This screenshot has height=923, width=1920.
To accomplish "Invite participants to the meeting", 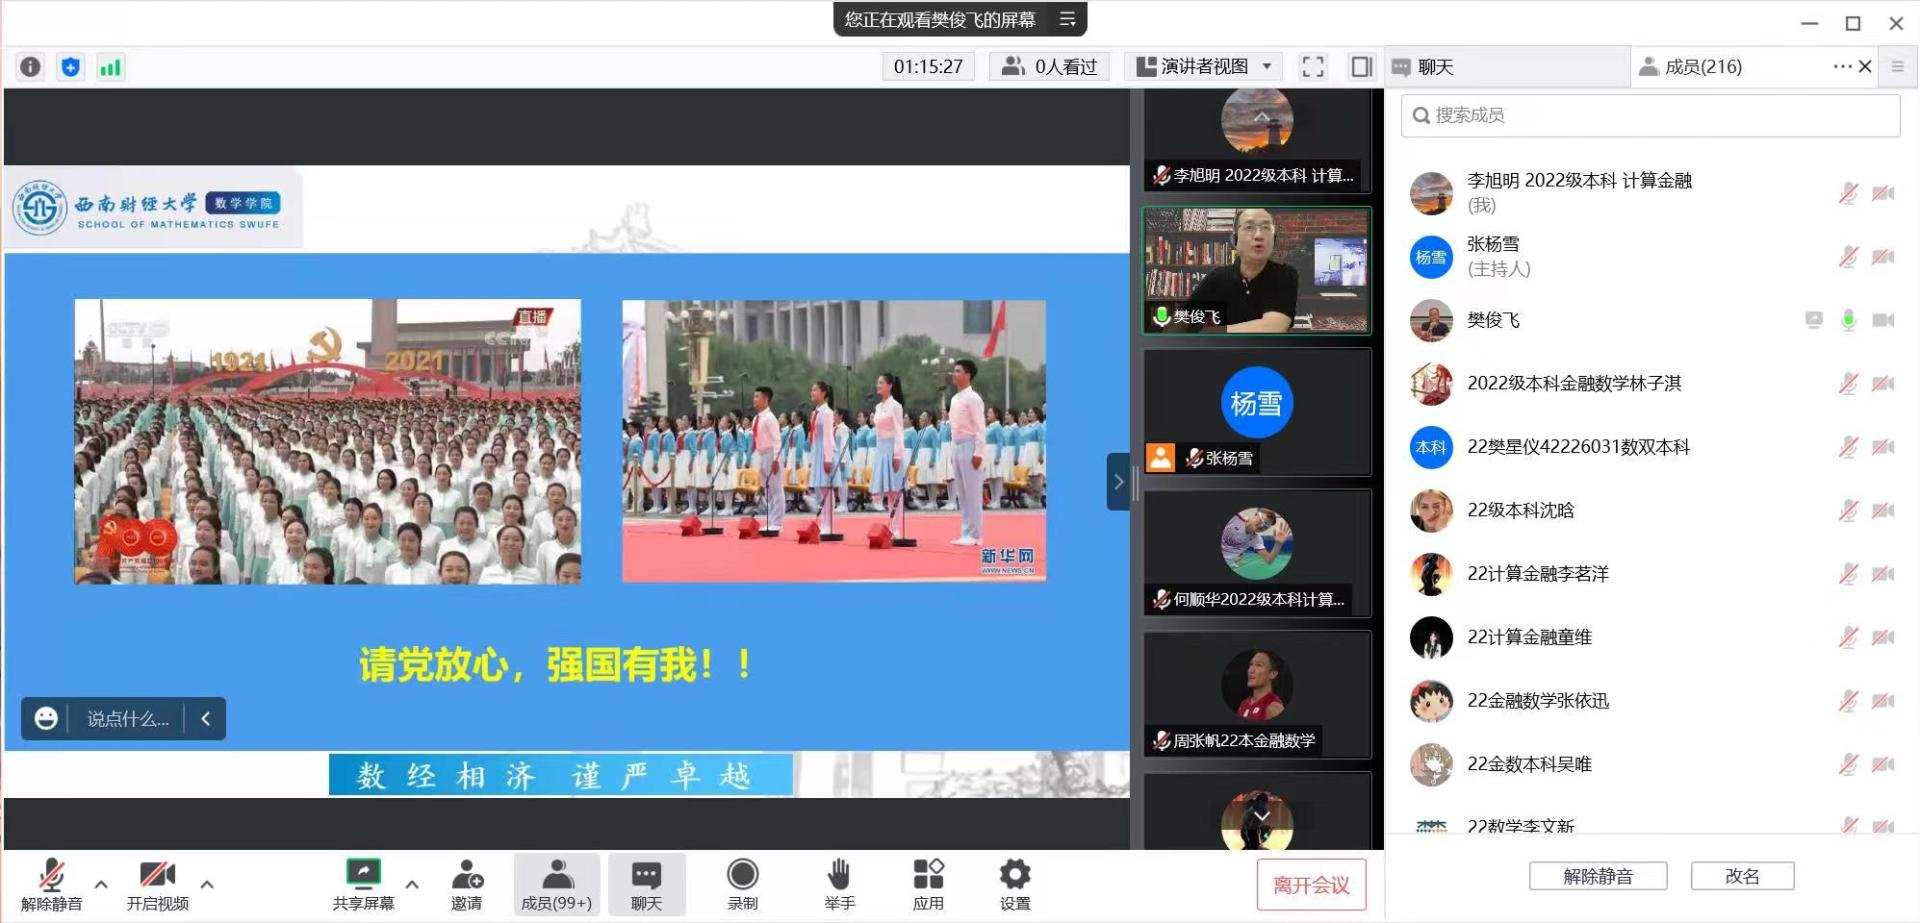I will pyautogui.click(x=466, y=884).
